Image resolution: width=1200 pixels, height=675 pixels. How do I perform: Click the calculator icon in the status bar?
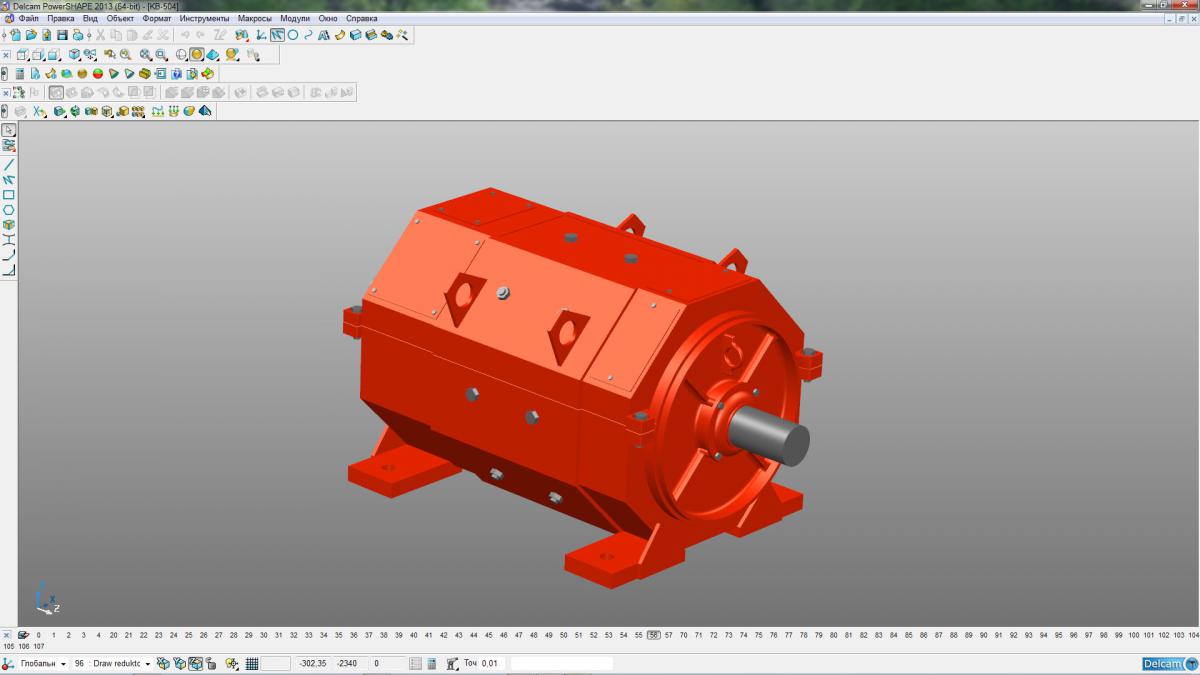click(432, 663)
